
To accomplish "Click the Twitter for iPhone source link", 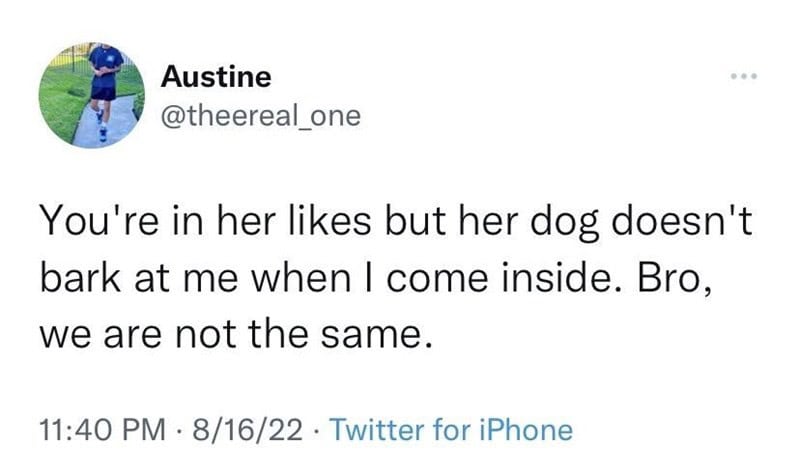I will [x=452, y=429].
